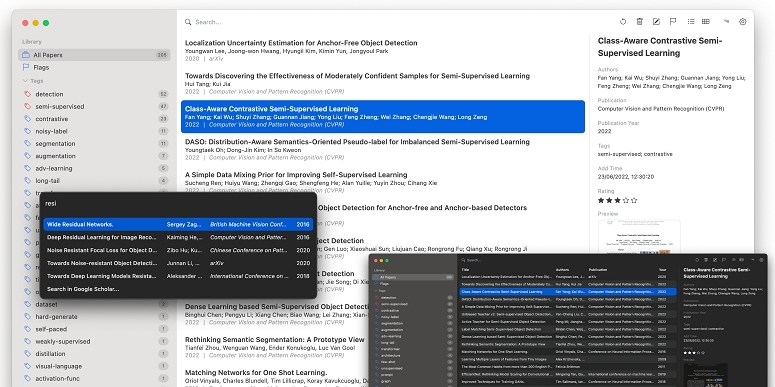Click the settings gear icon in the dark window
The image size is (775, 387).
tap(762, 260)
